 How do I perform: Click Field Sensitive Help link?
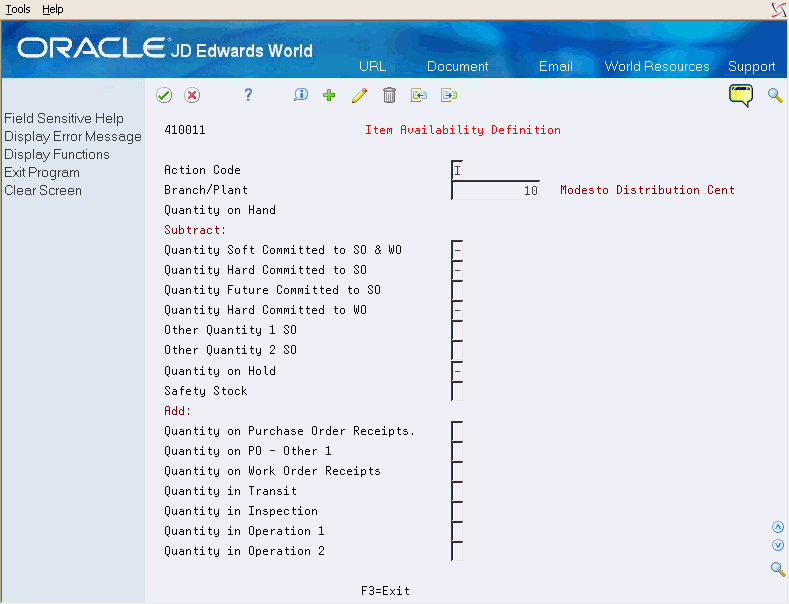pos(64,118)
